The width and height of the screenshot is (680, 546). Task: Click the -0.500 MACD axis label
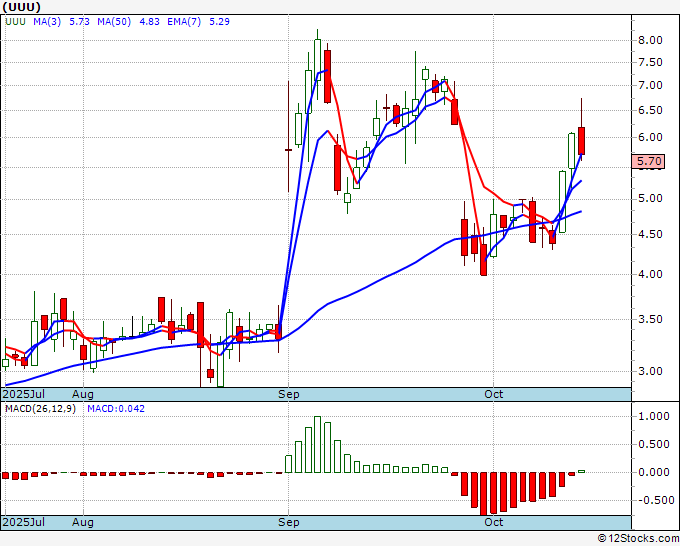coord(656,500)
